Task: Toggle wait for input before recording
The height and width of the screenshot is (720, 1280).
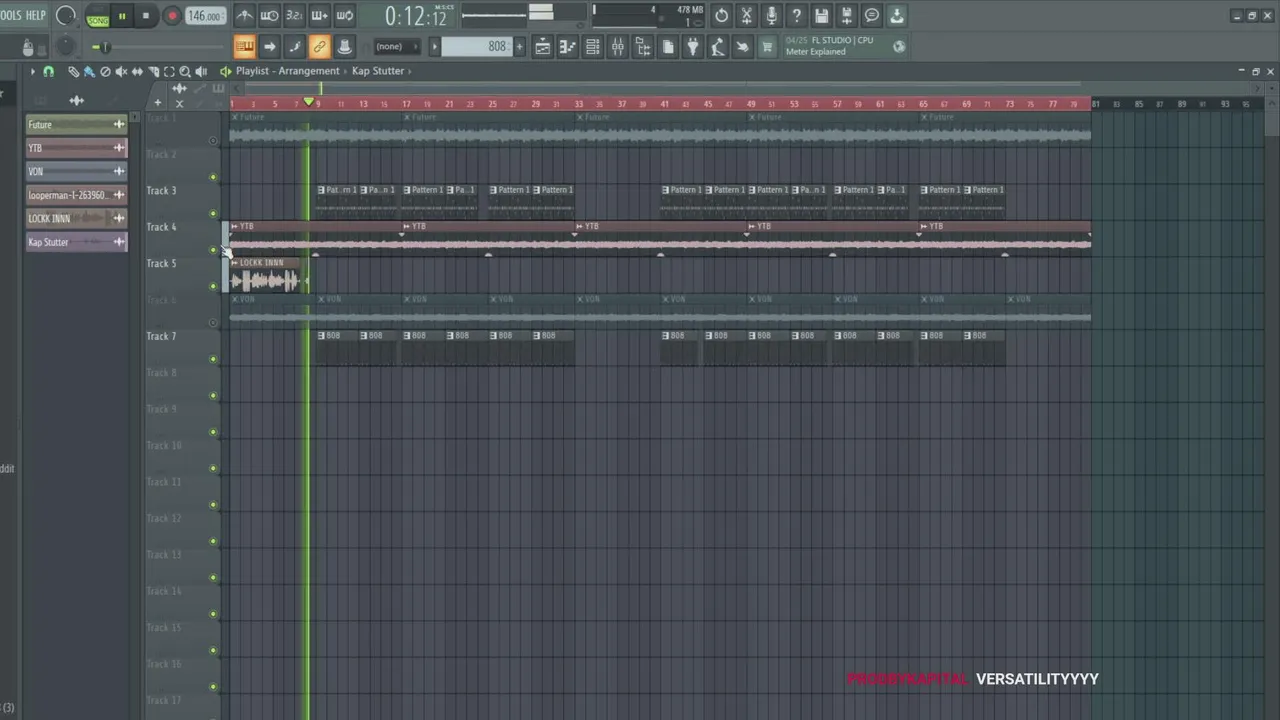Action: [269, 16]
